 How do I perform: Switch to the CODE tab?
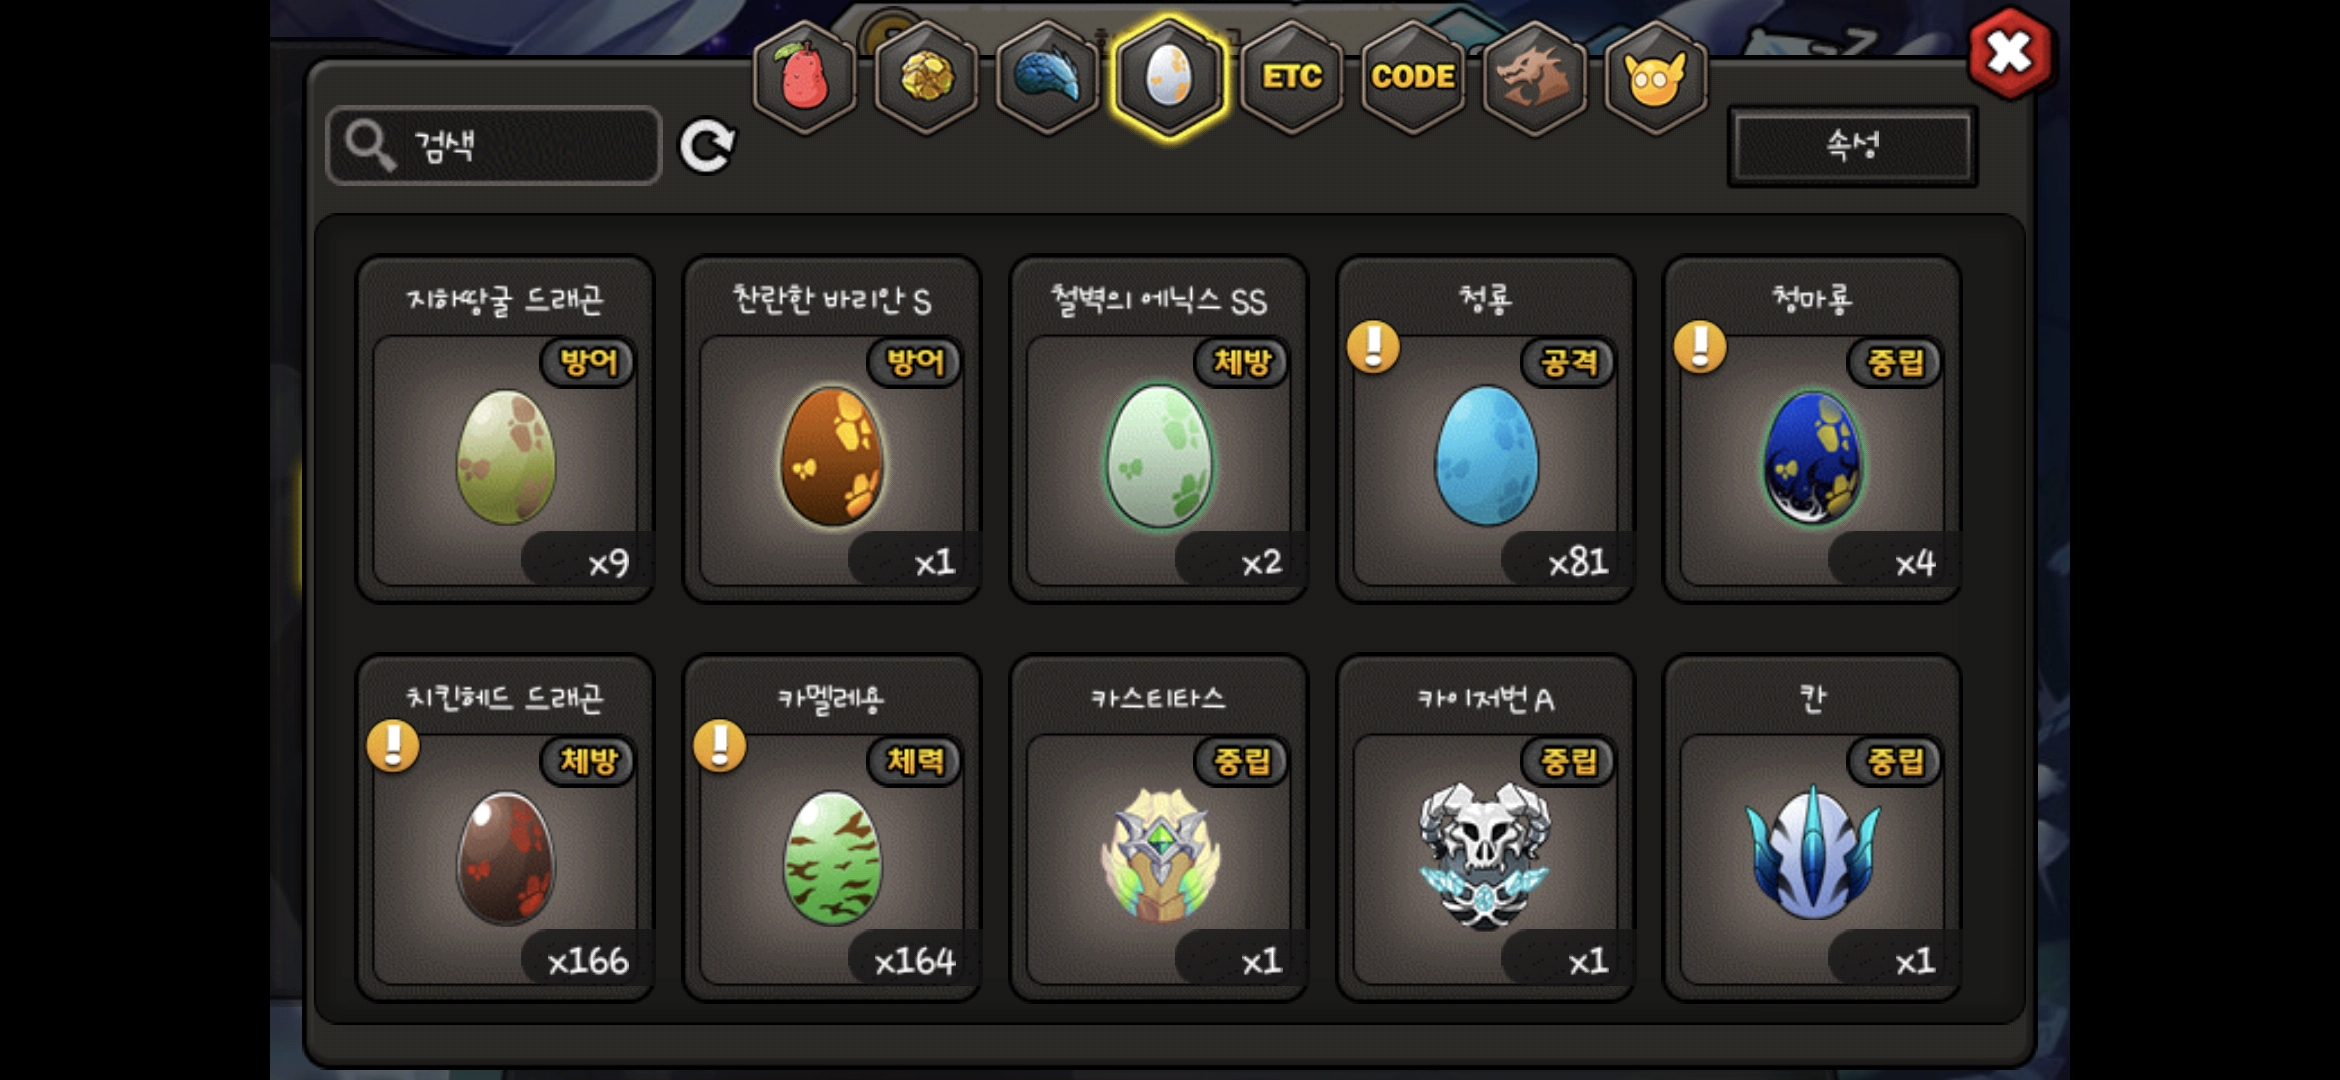pos(1413,77)
